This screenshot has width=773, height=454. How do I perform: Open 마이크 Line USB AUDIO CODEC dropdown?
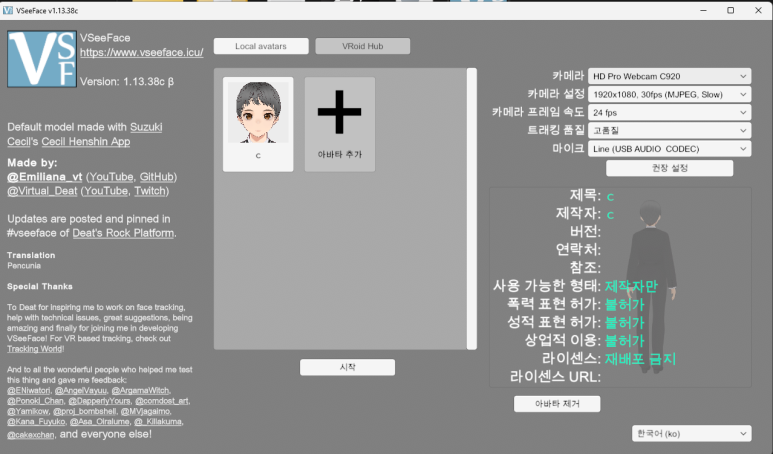click(x=669, y=149)
